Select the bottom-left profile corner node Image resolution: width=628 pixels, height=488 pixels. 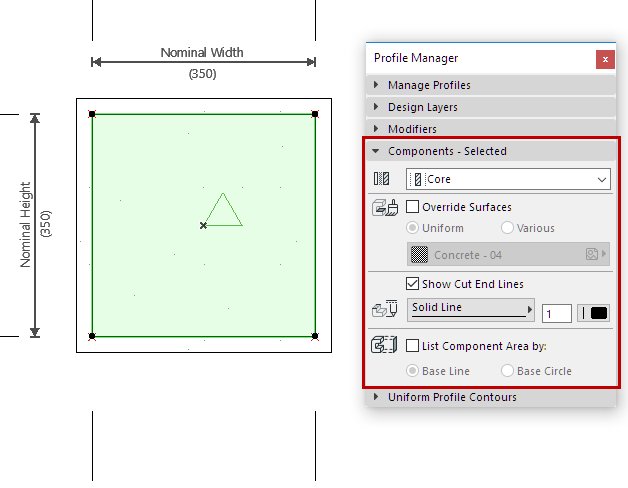[x=92, y=336]
